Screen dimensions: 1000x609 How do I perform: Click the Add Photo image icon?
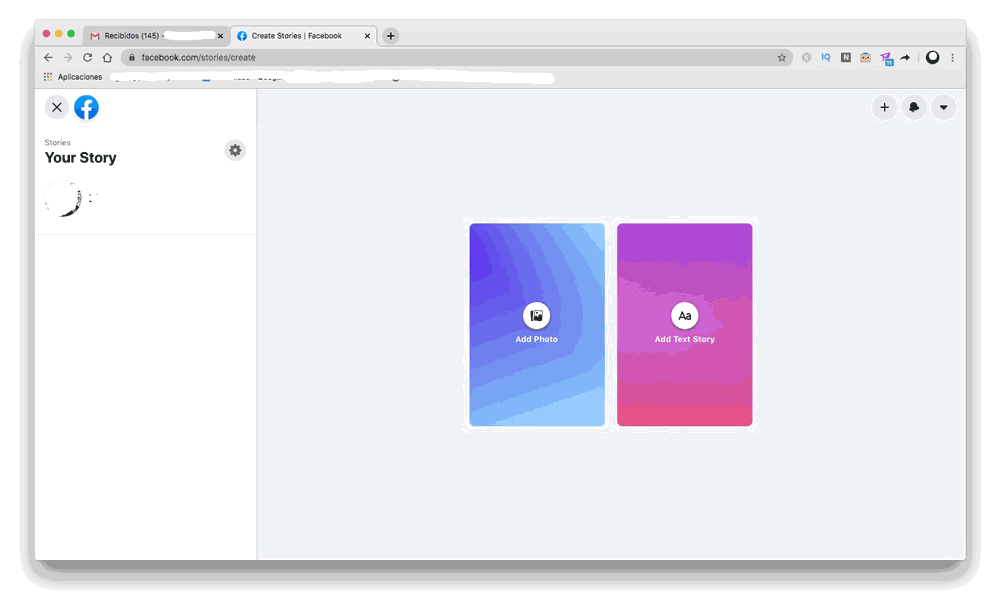(536, 316)
